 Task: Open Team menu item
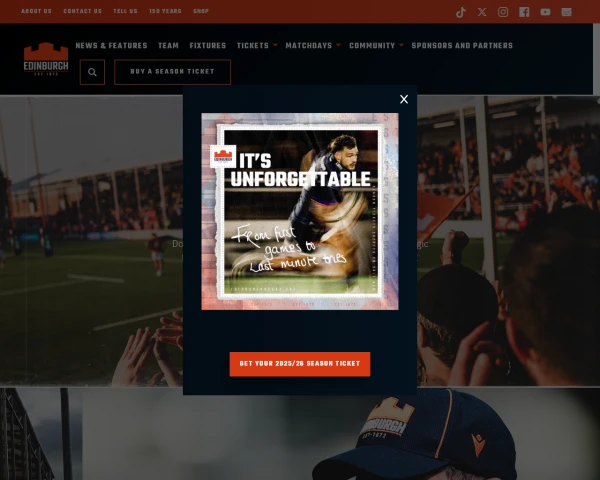click(x=168, y=46)
